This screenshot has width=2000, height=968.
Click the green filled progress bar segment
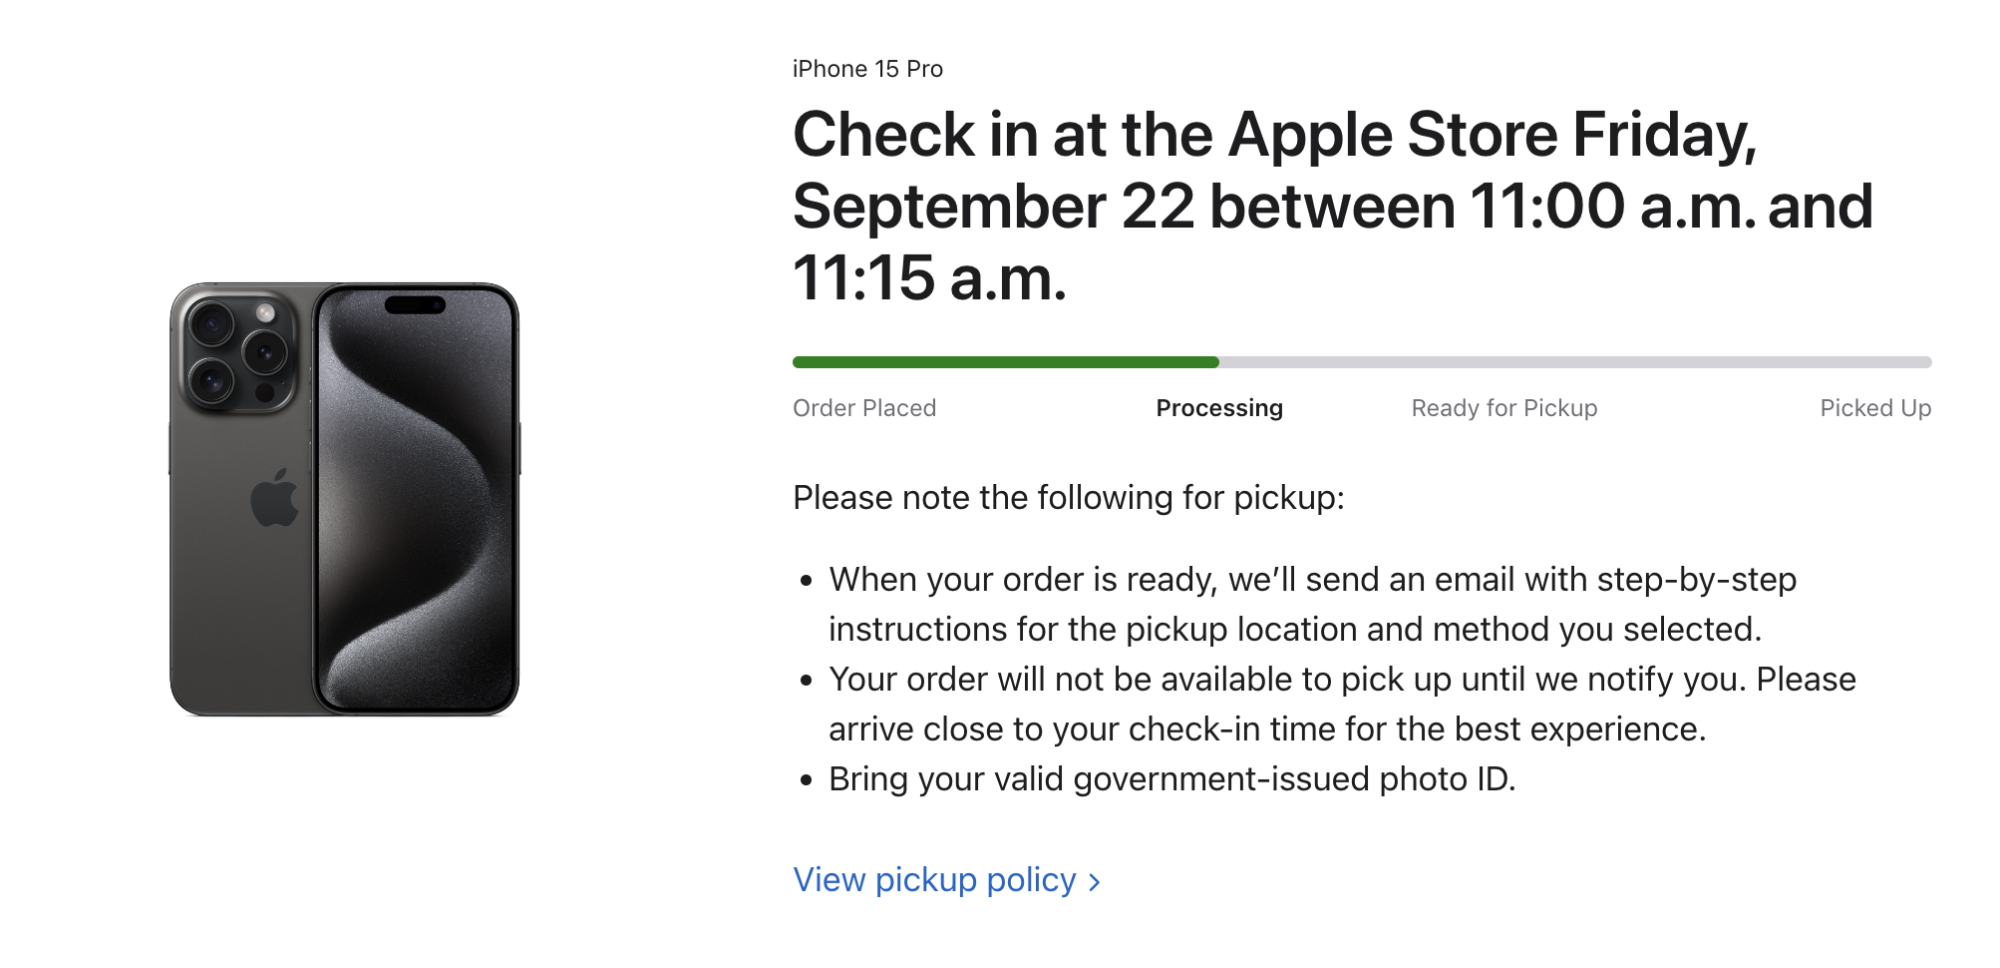pos(1006,362)
